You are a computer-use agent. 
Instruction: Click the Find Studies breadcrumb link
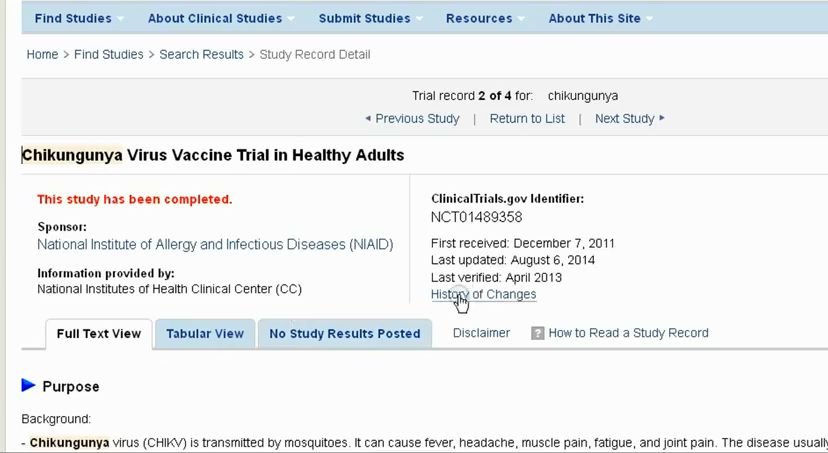pyautogui.click(x=111, y=54)
